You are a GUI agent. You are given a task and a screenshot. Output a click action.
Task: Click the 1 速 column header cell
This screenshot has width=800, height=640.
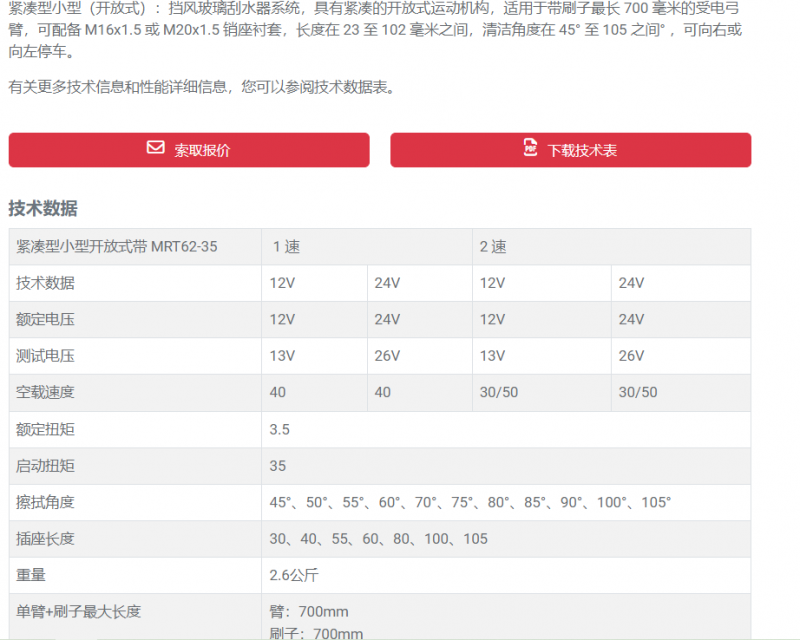pyautogui.click(x=367, y=247)
